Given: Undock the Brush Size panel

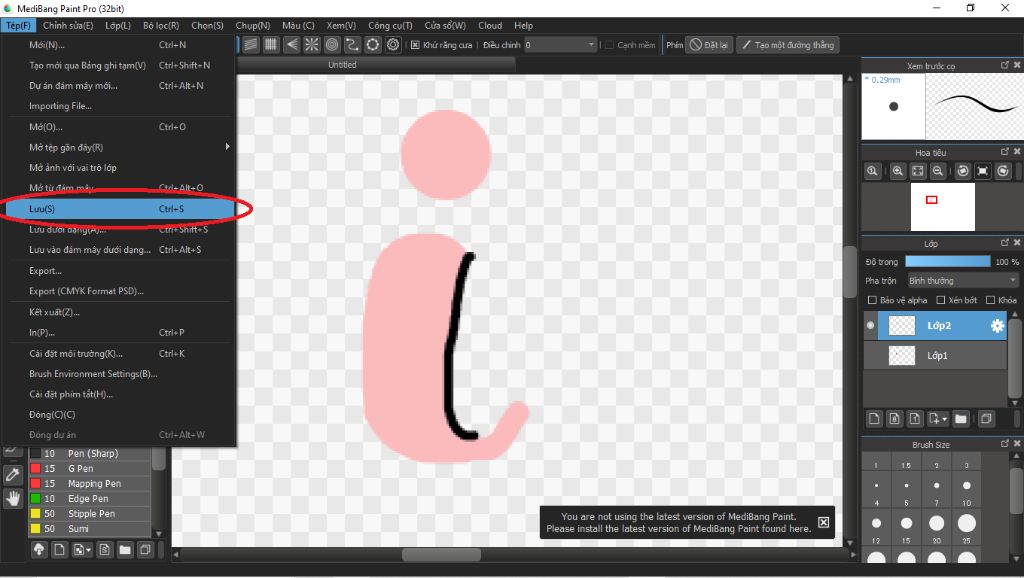Looking at the screenshot, I should pyautogui.click(x=1004, y=443).
